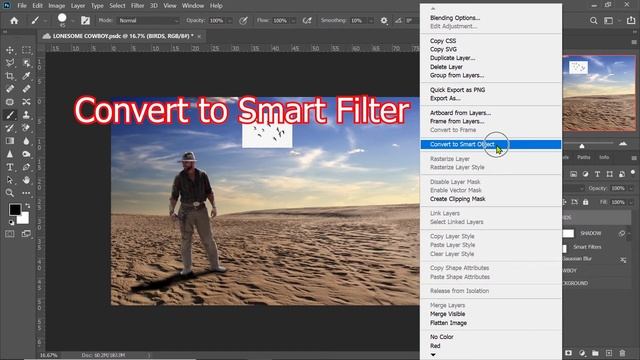Select the Object Selection tool
The image size is (640, 360).
[x=26, y=63]
